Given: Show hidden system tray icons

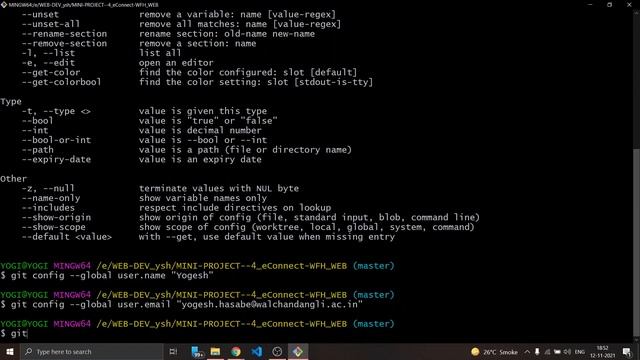Looking at the screenshot, I should 527,352.
